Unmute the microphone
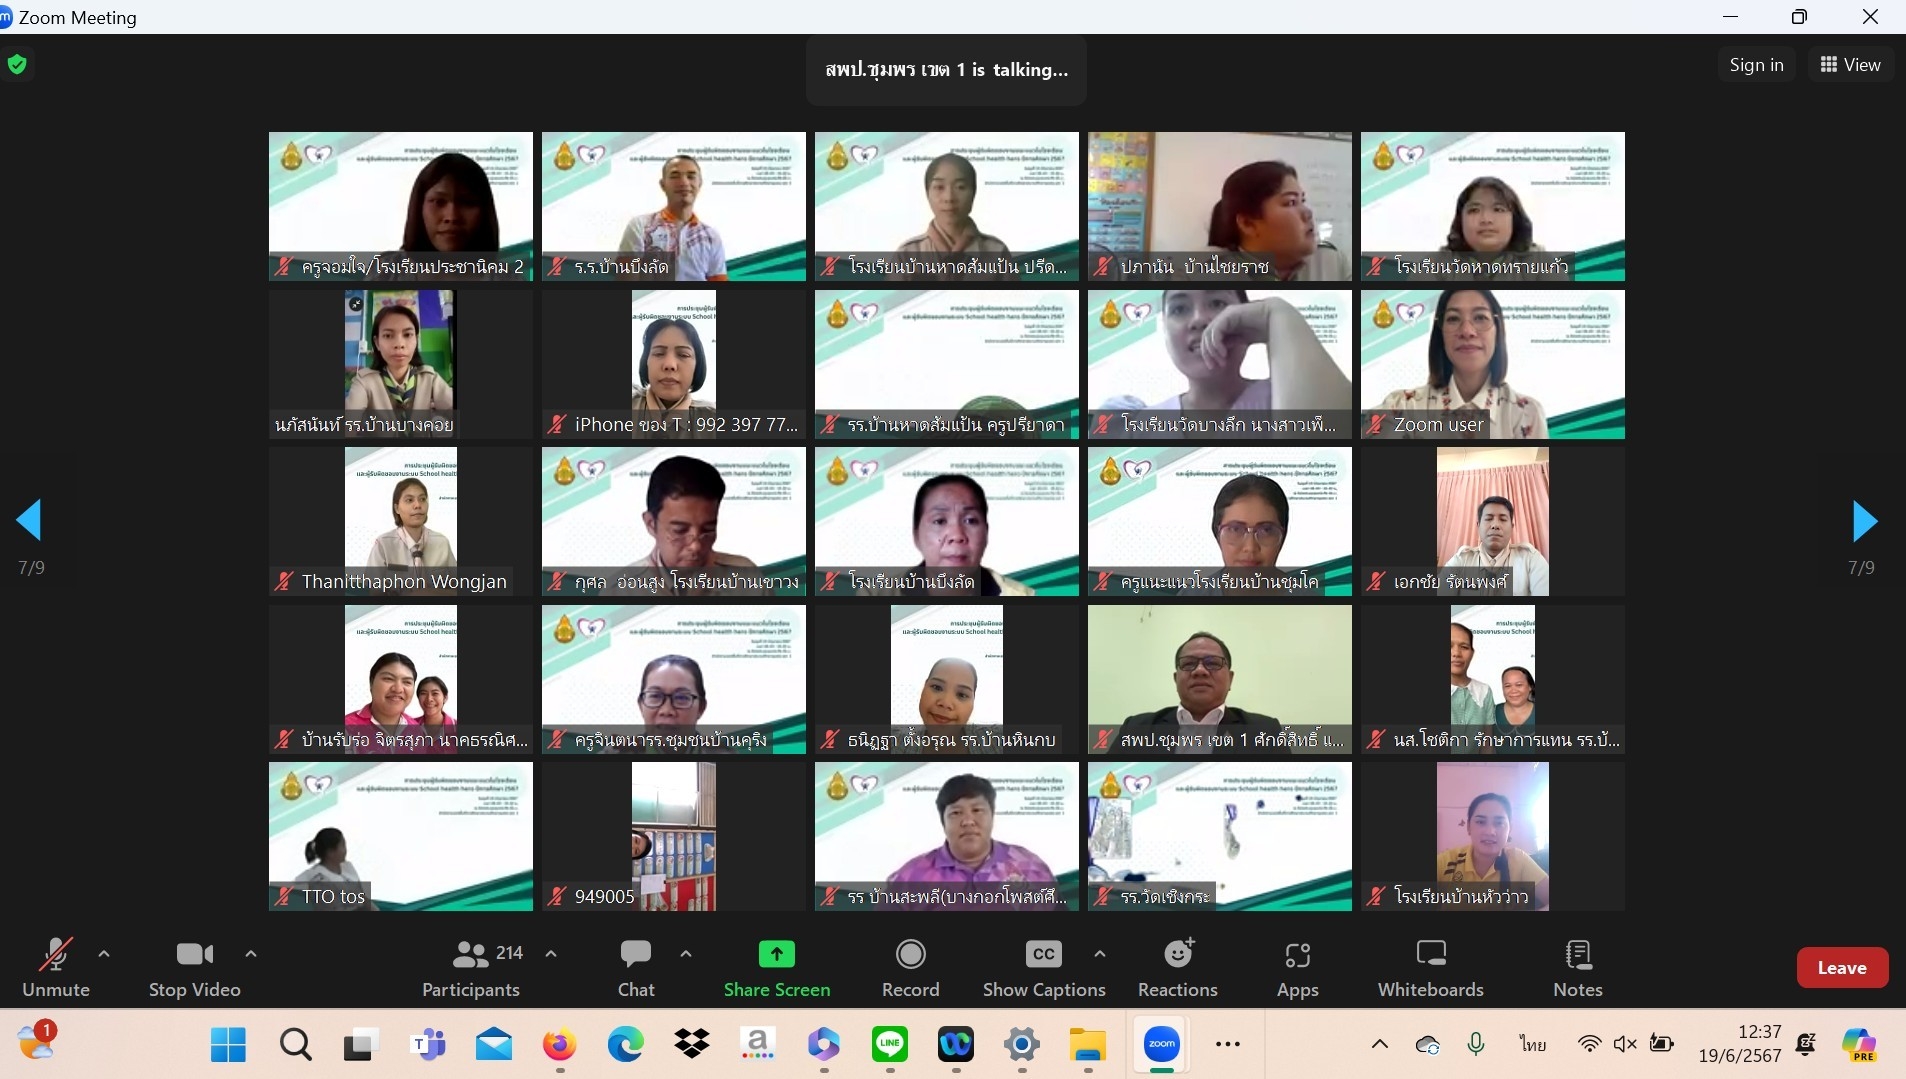The image size is (1906, 1079). point(56,968)
